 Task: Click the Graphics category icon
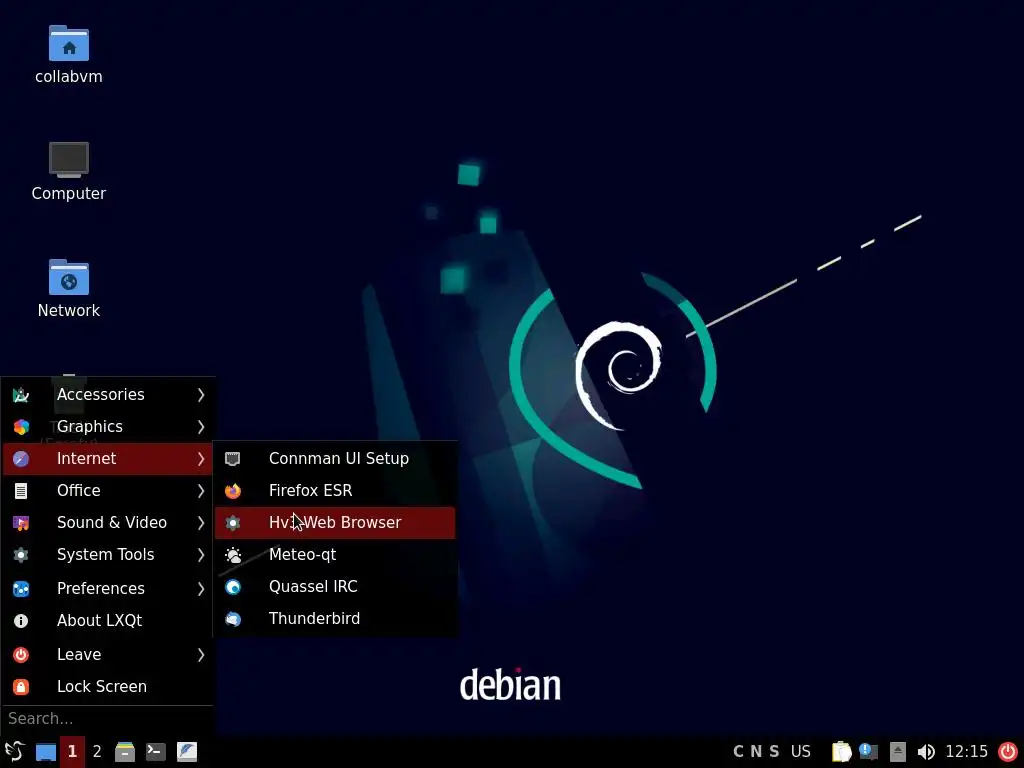(x=21, y=426)
